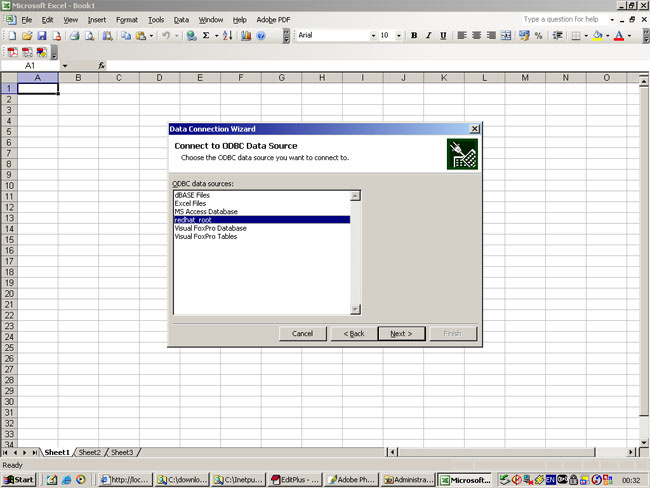Open the Font size dropdown
This screenshot has width=650, height=488.
click(399, 36)
